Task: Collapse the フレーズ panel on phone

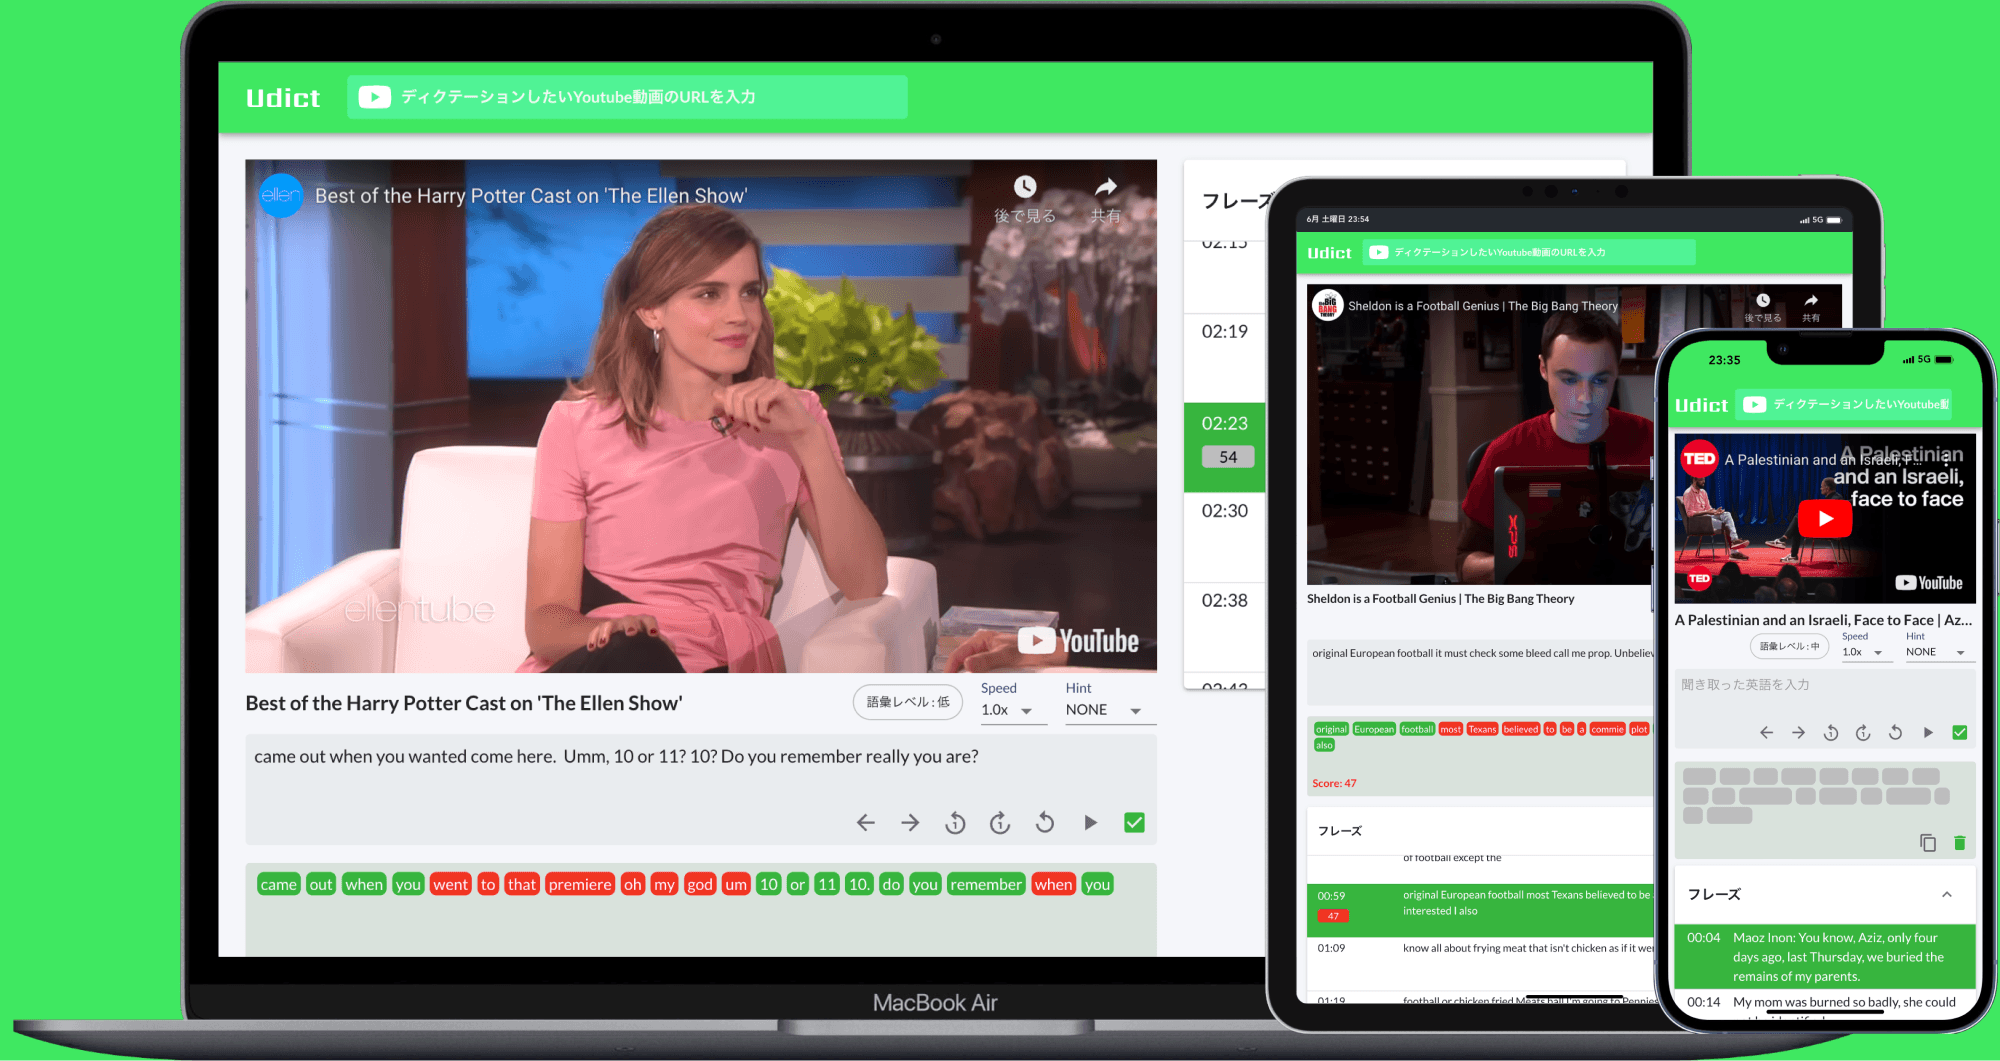Action: 1947,894
